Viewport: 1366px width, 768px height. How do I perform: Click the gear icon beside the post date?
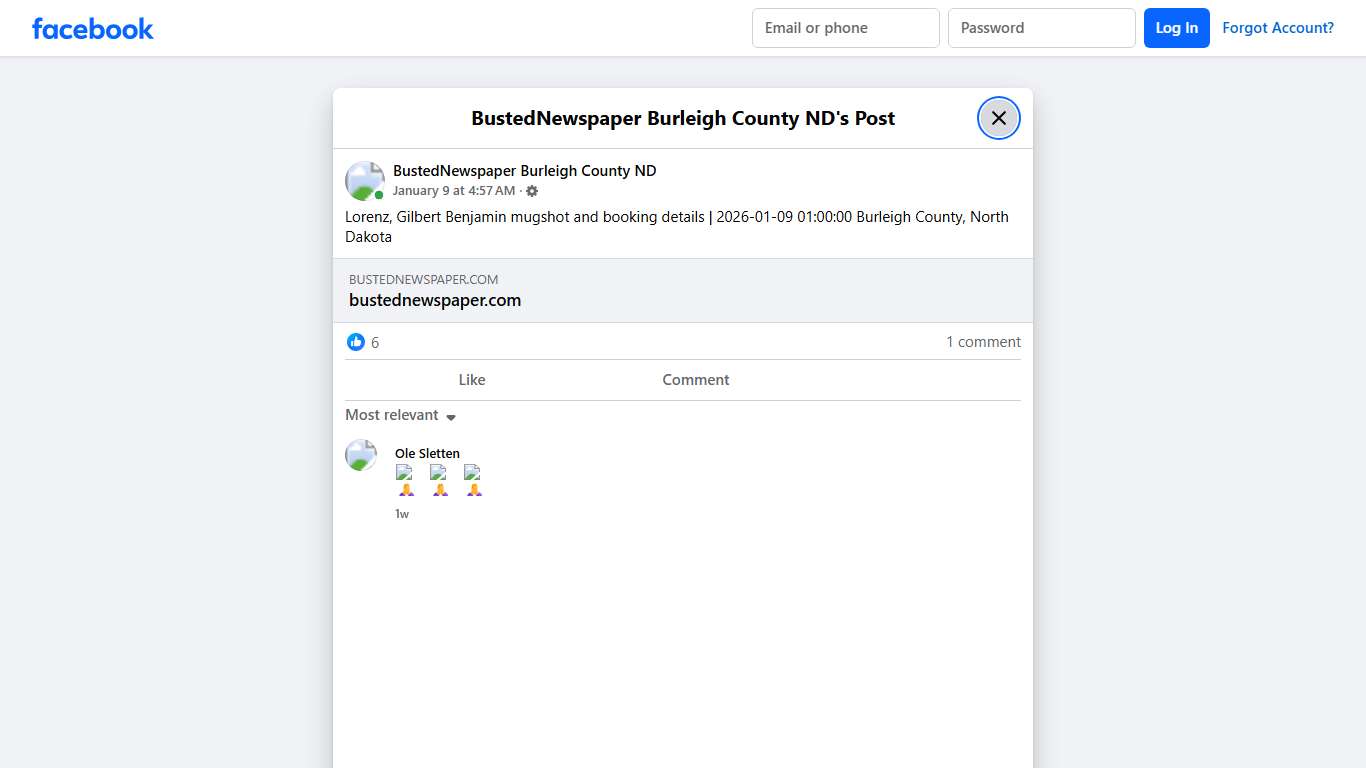[x=532, y=191]
